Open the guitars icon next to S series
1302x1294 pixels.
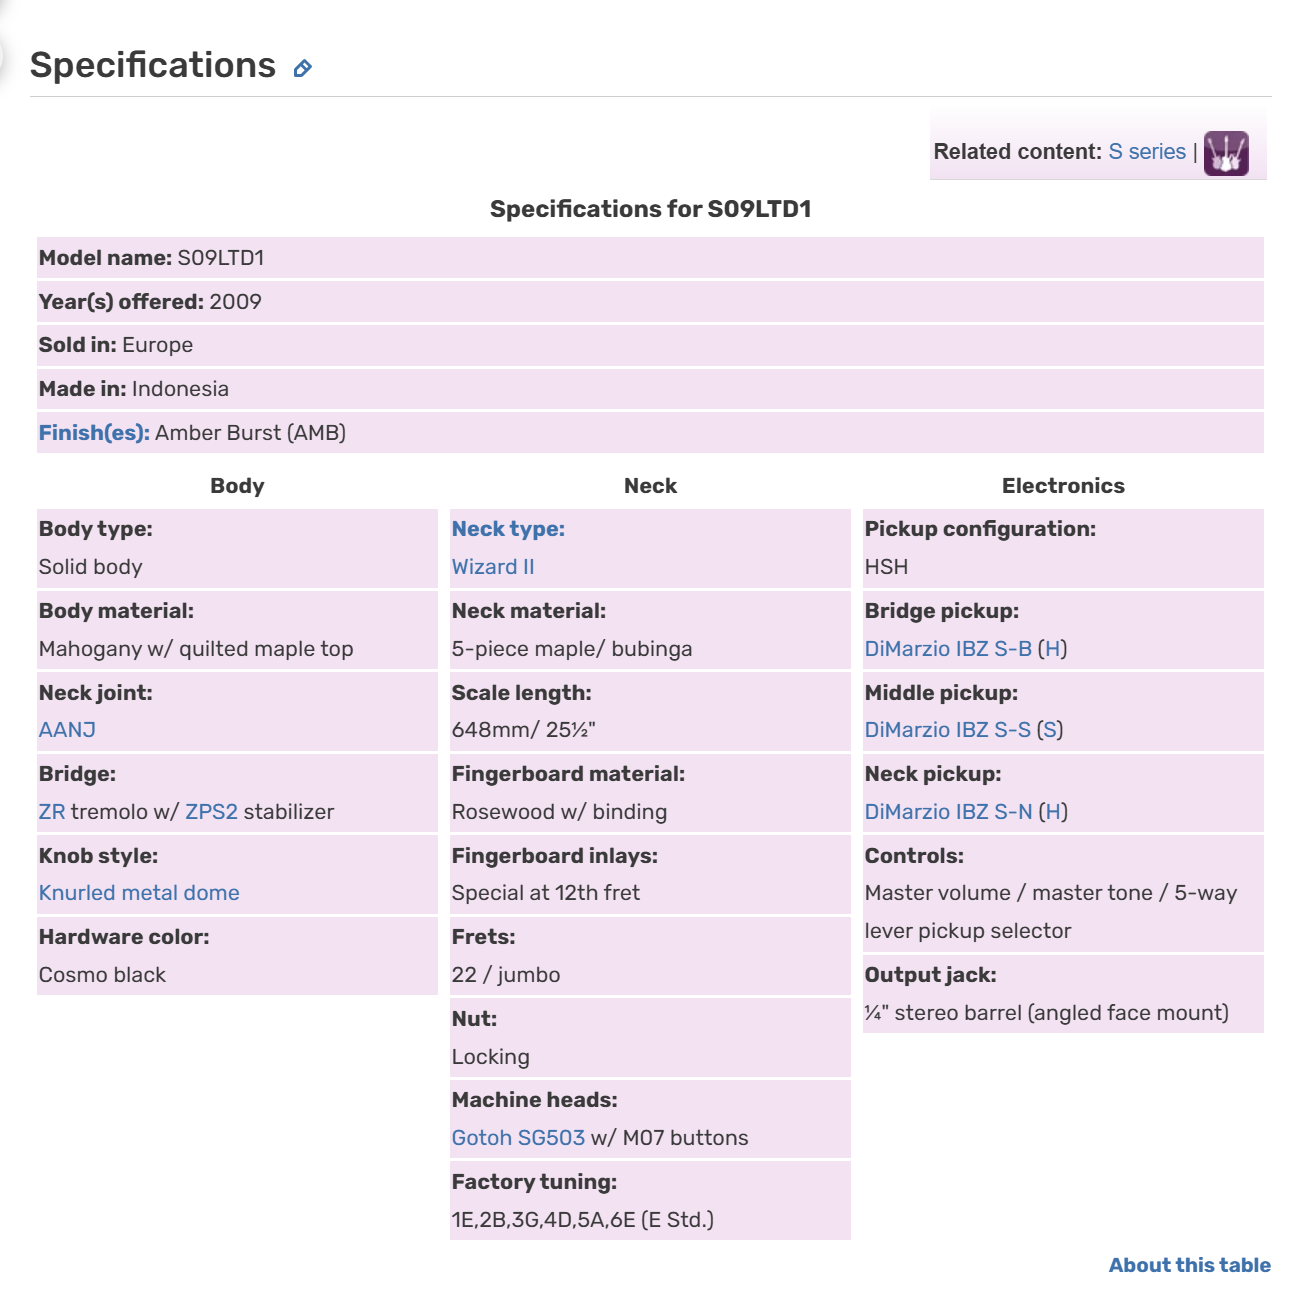[1226, 153]
